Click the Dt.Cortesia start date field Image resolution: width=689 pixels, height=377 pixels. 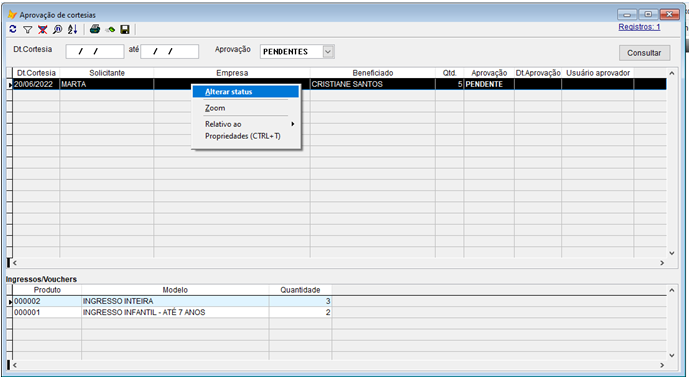[x=95, y=51]
